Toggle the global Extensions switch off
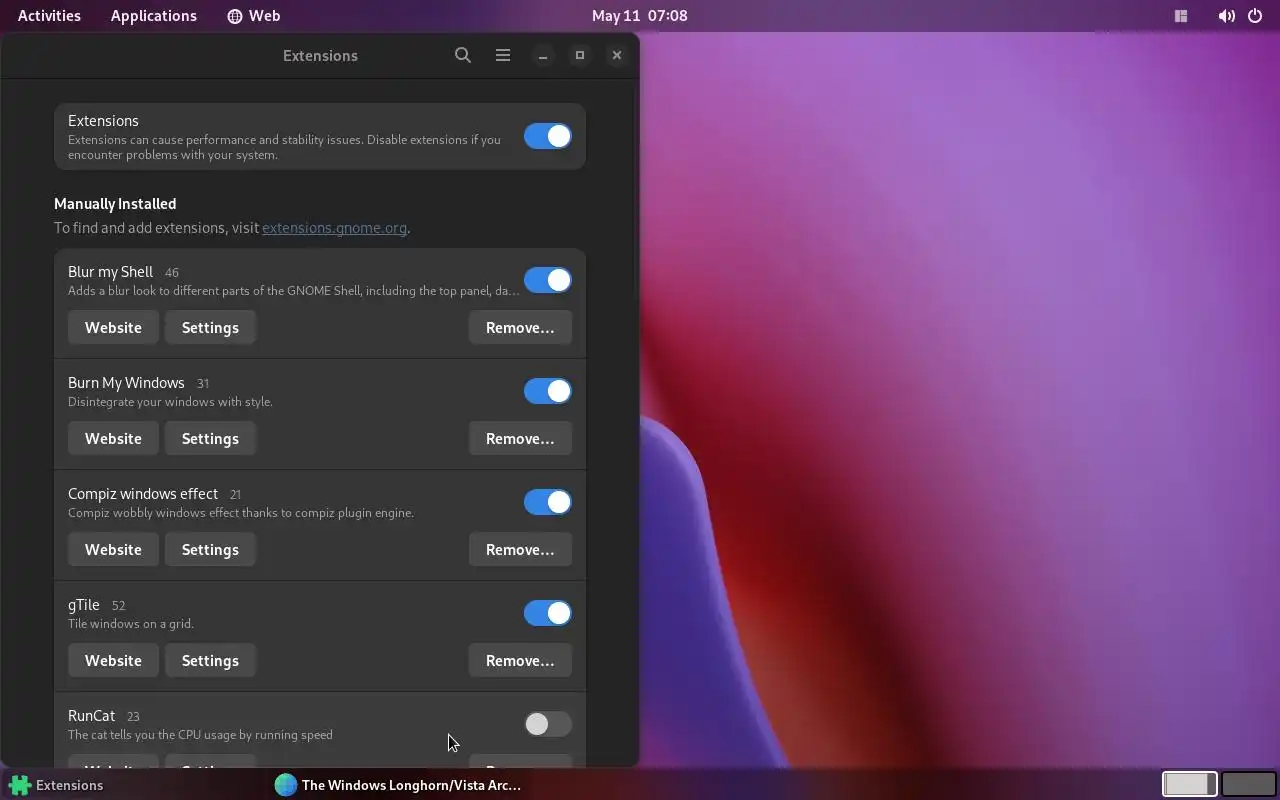The width and height of the screenshot is (1280, 800). point(548,136)
